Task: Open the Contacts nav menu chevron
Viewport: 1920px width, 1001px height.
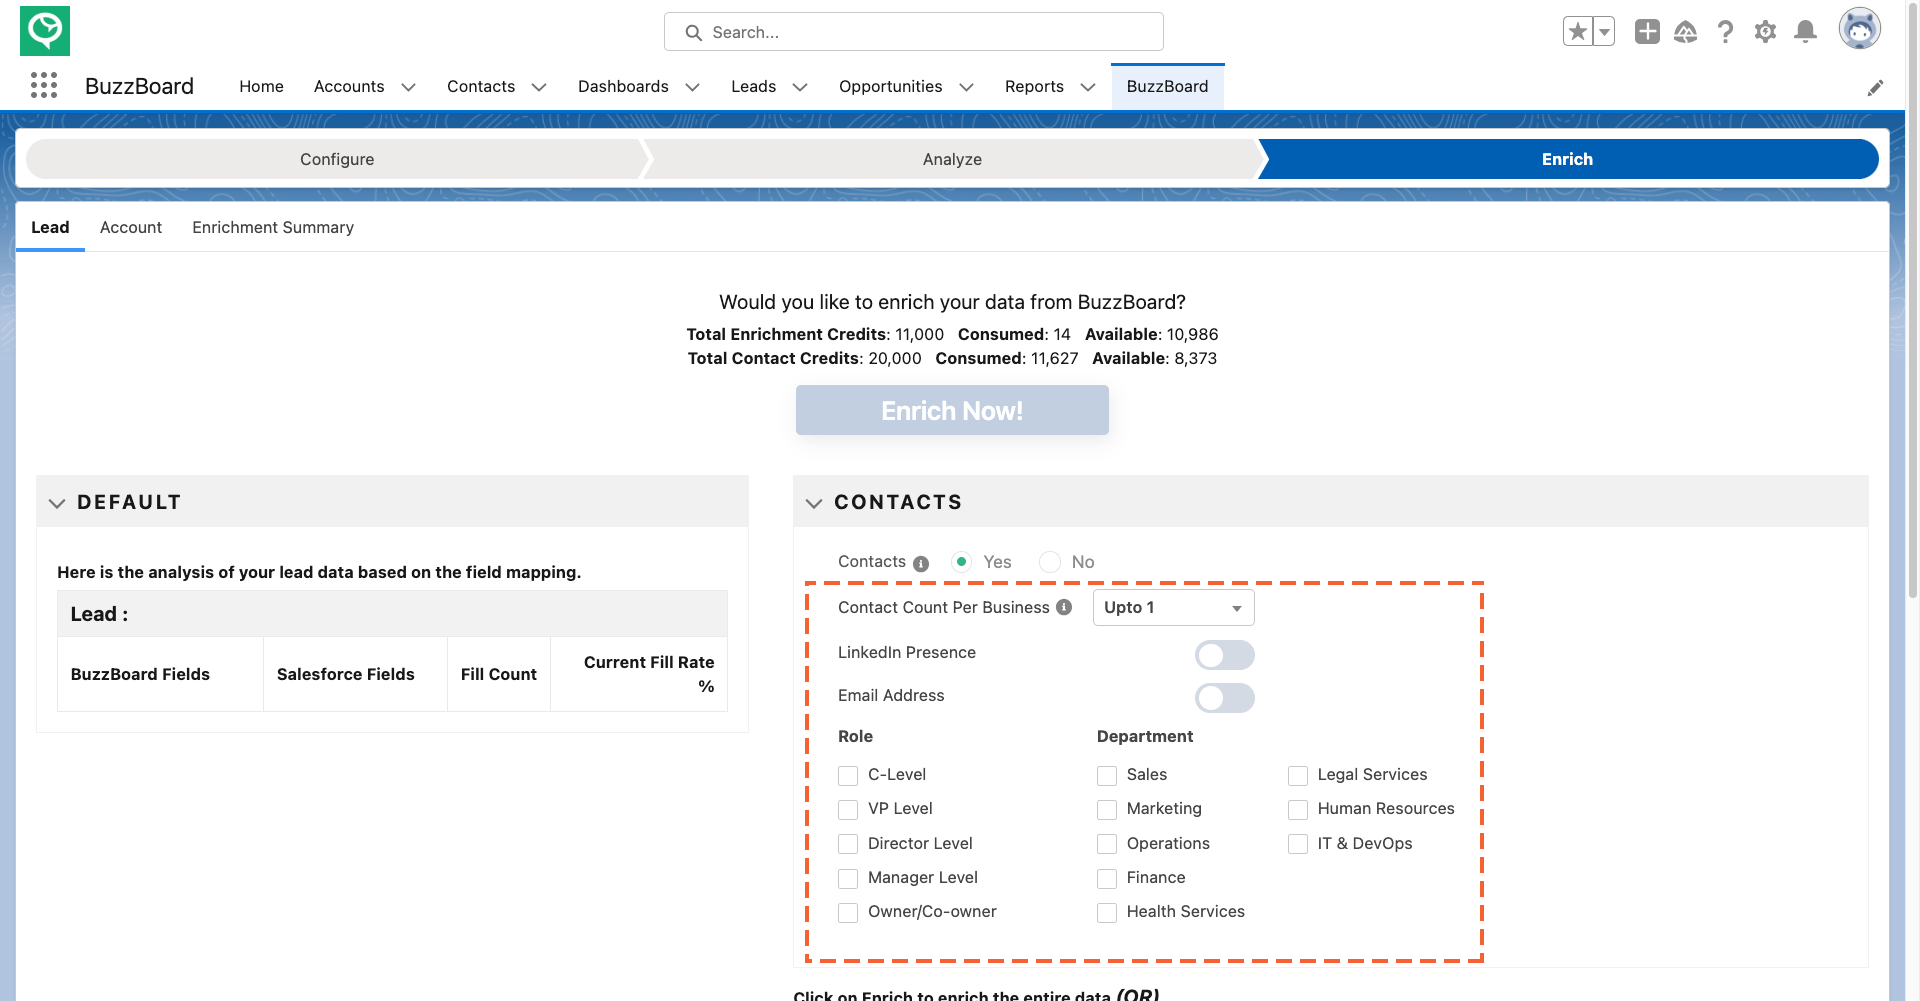Action: pyautogui.click(x=539, y=87)
